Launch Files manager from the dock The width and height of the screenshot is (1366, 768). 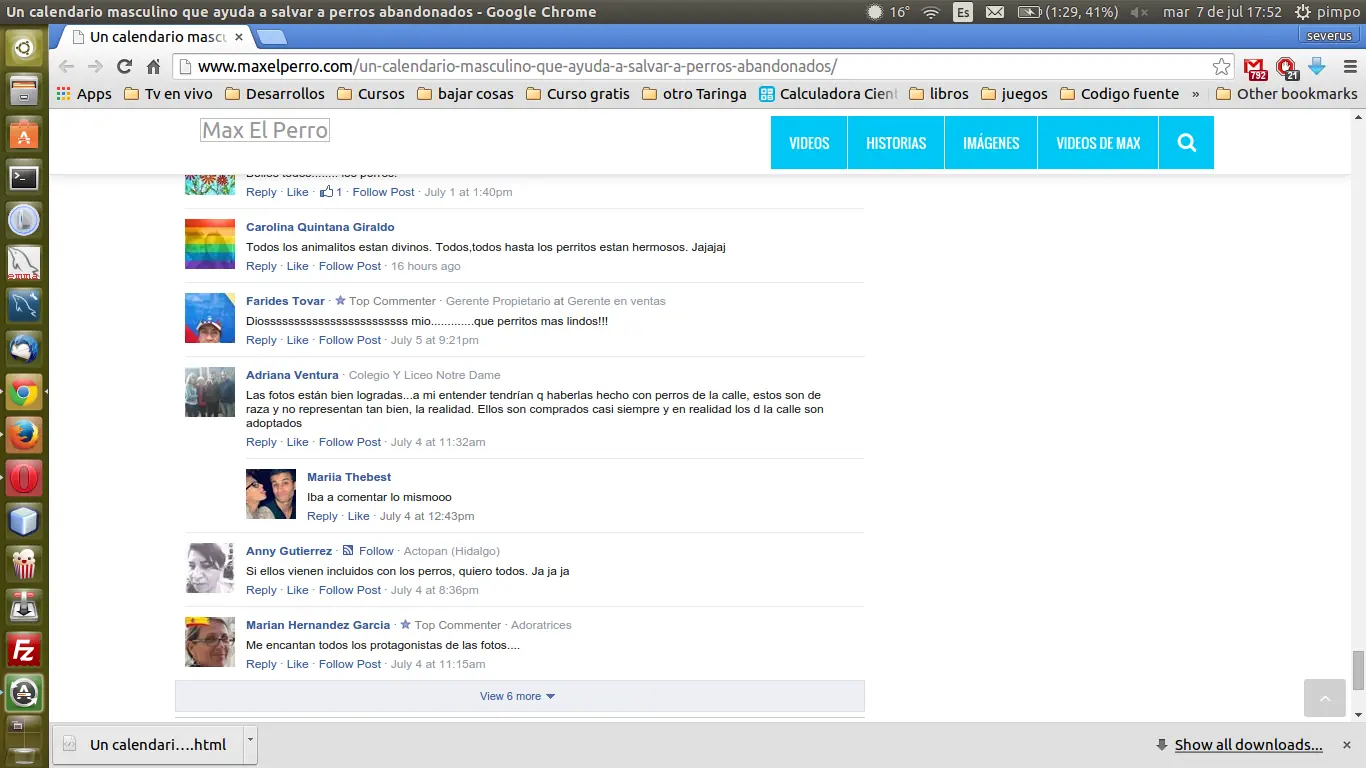coord(24,91)
